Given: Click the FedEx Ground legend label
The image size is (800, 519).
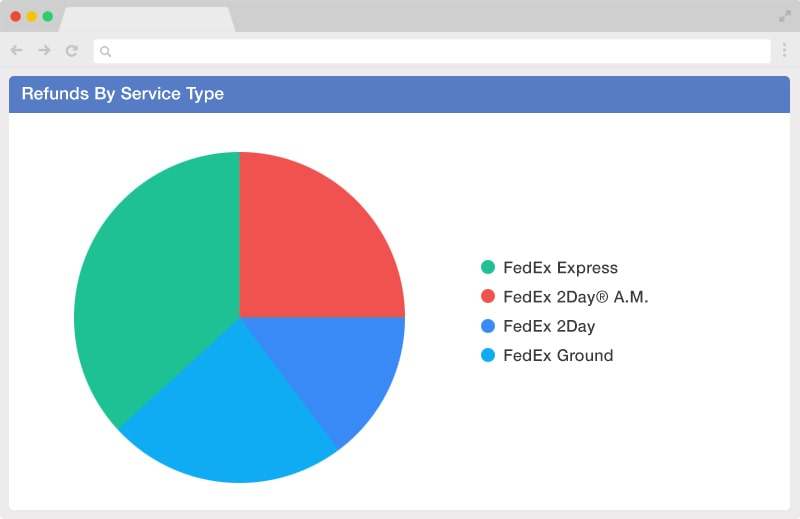Looking at the screenshot, I should tap(558, 355).
